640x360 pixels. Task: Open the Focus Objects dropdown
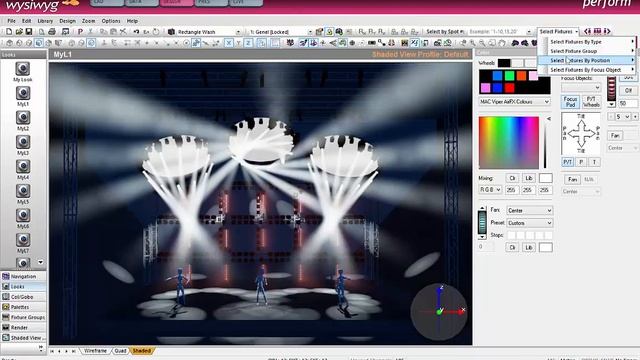[x=581, y=88]
